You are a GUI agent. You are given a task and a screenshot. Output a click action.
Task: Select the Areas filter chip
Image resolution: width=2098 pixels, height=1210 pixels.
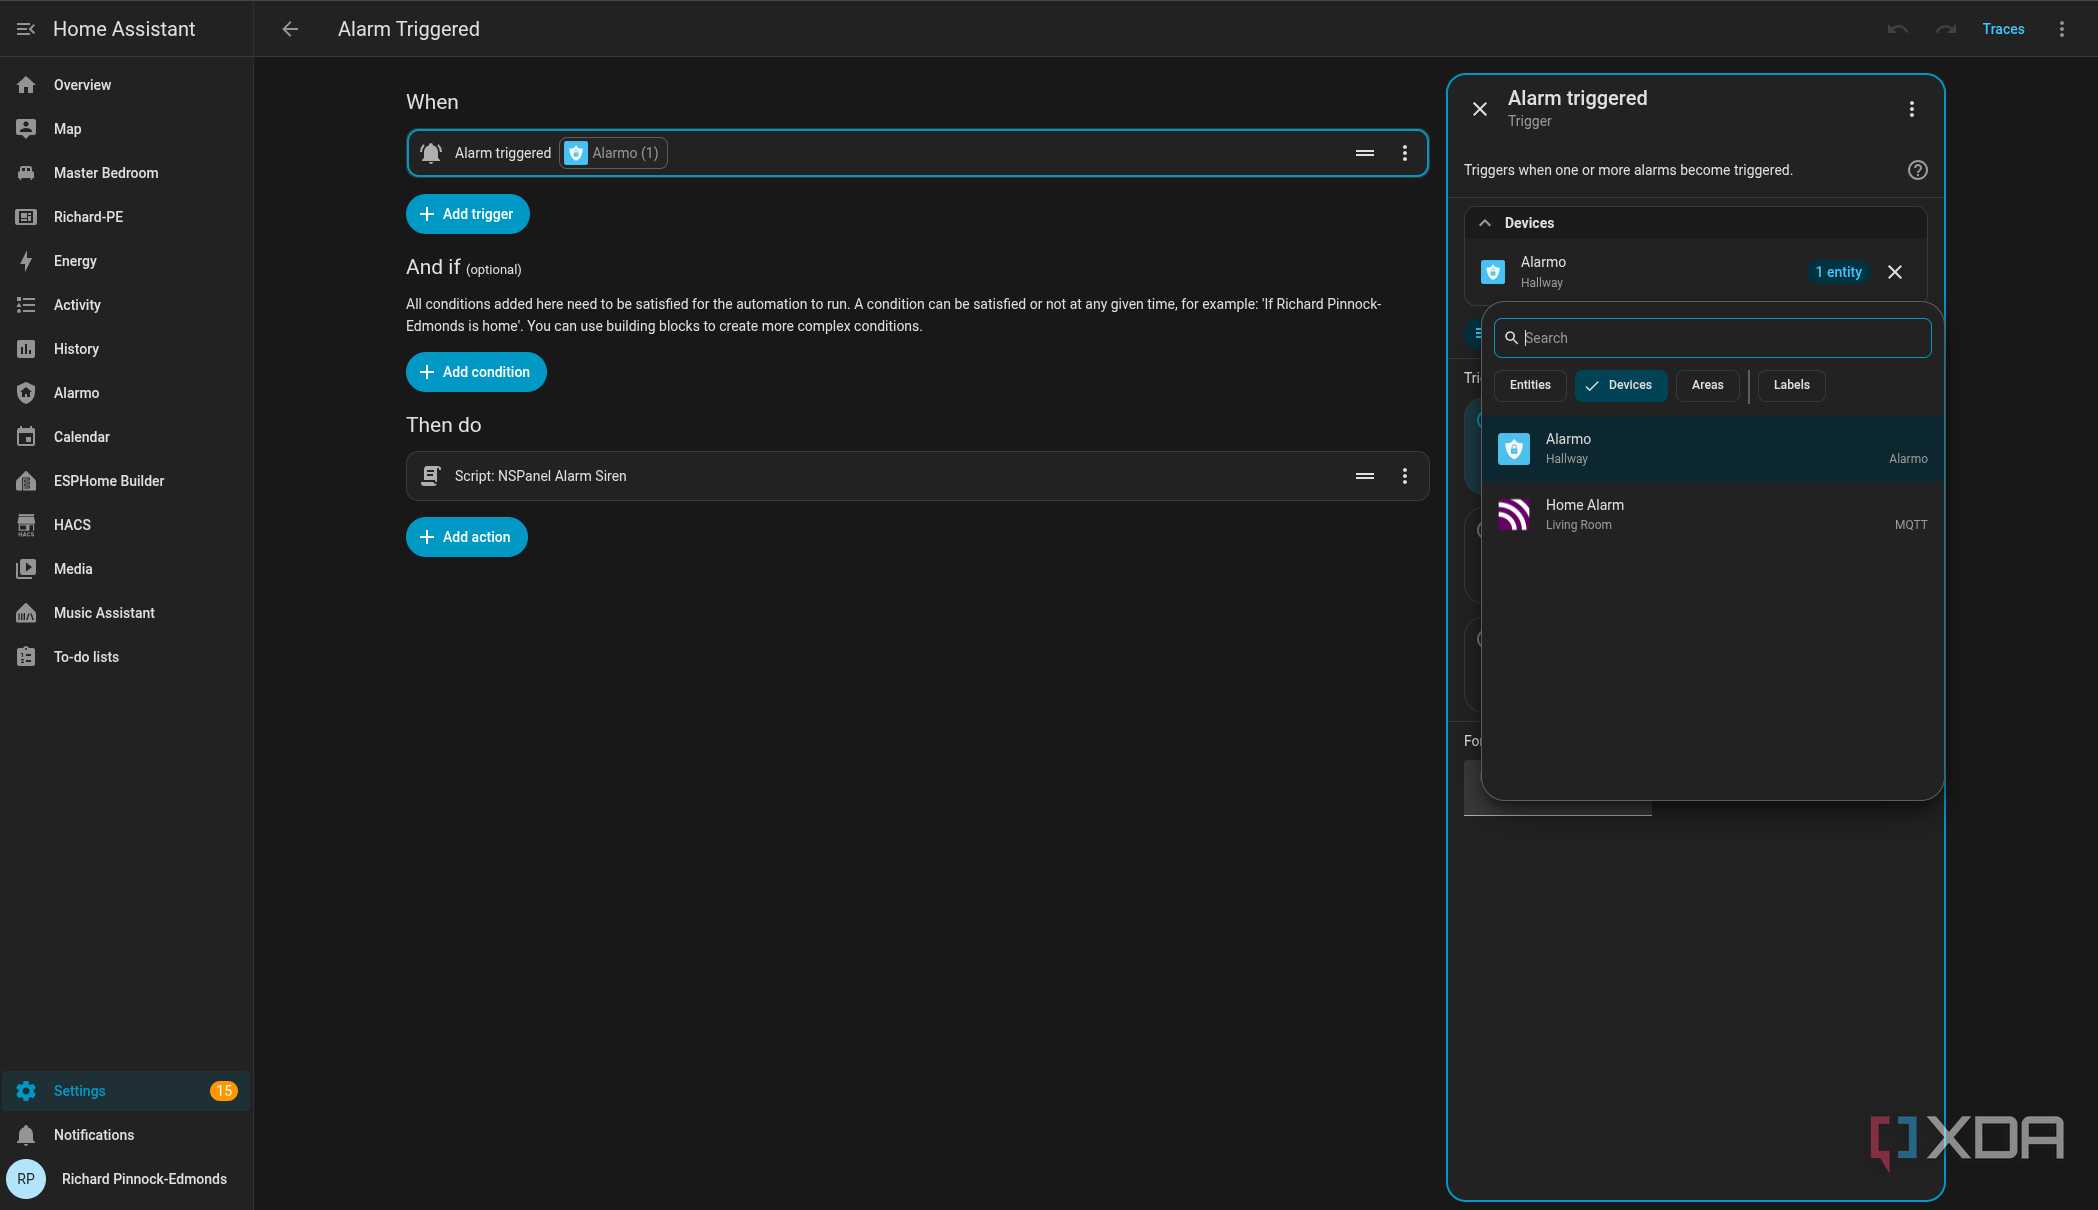[1707, 385]
